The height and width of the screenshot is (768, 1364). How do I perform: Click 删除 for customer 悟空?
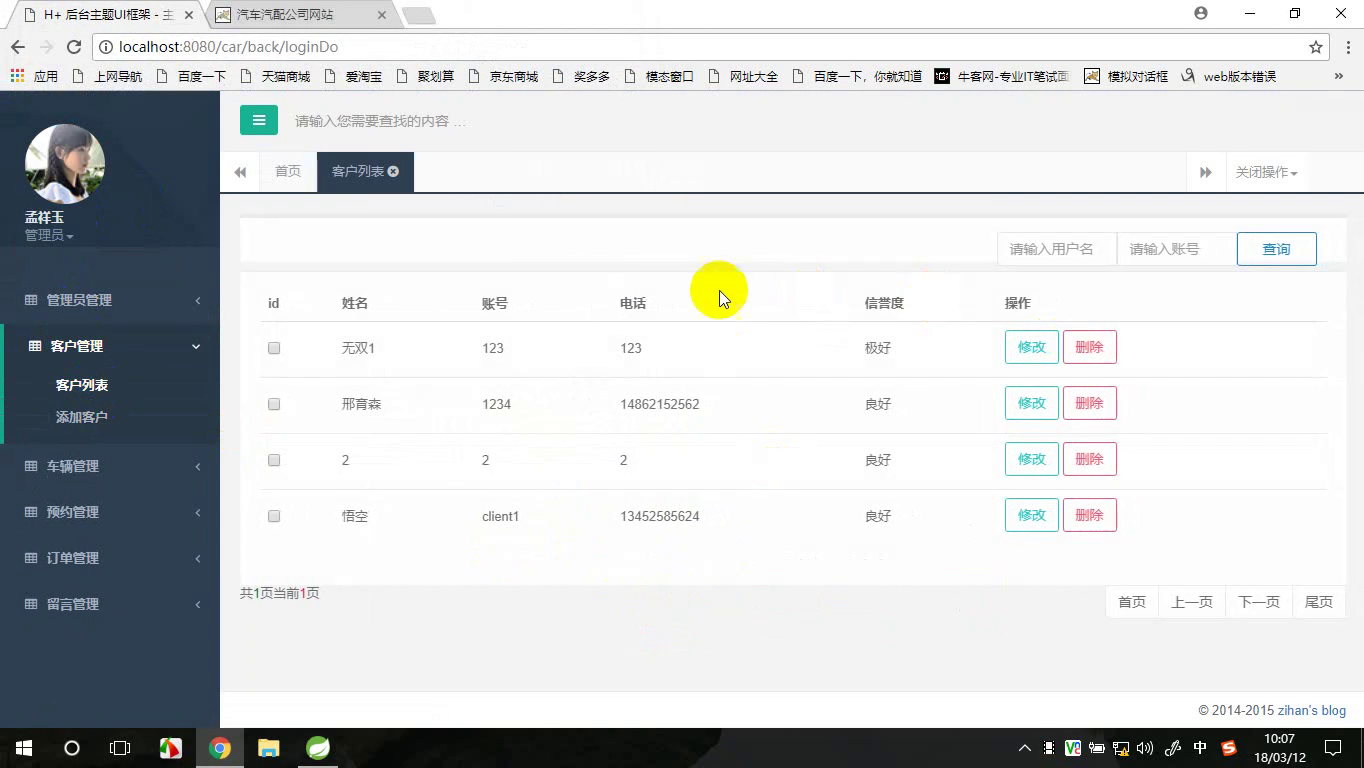coord(1089,515)
